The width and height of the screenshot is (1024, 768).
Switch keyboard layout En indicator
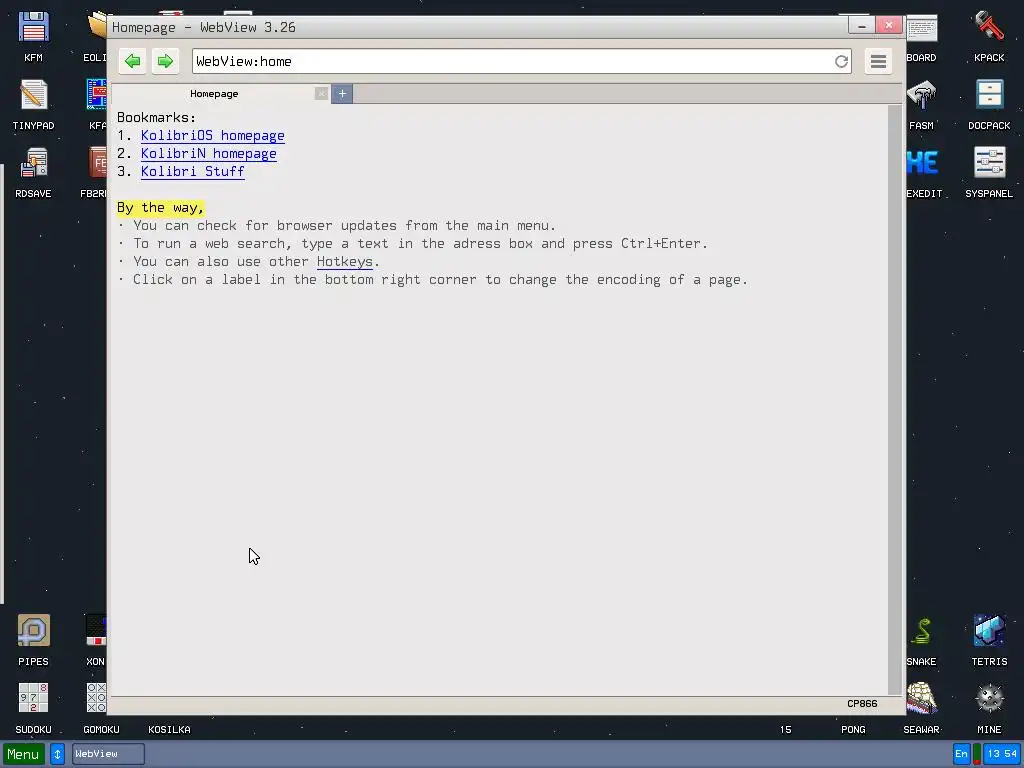point(961,754)
